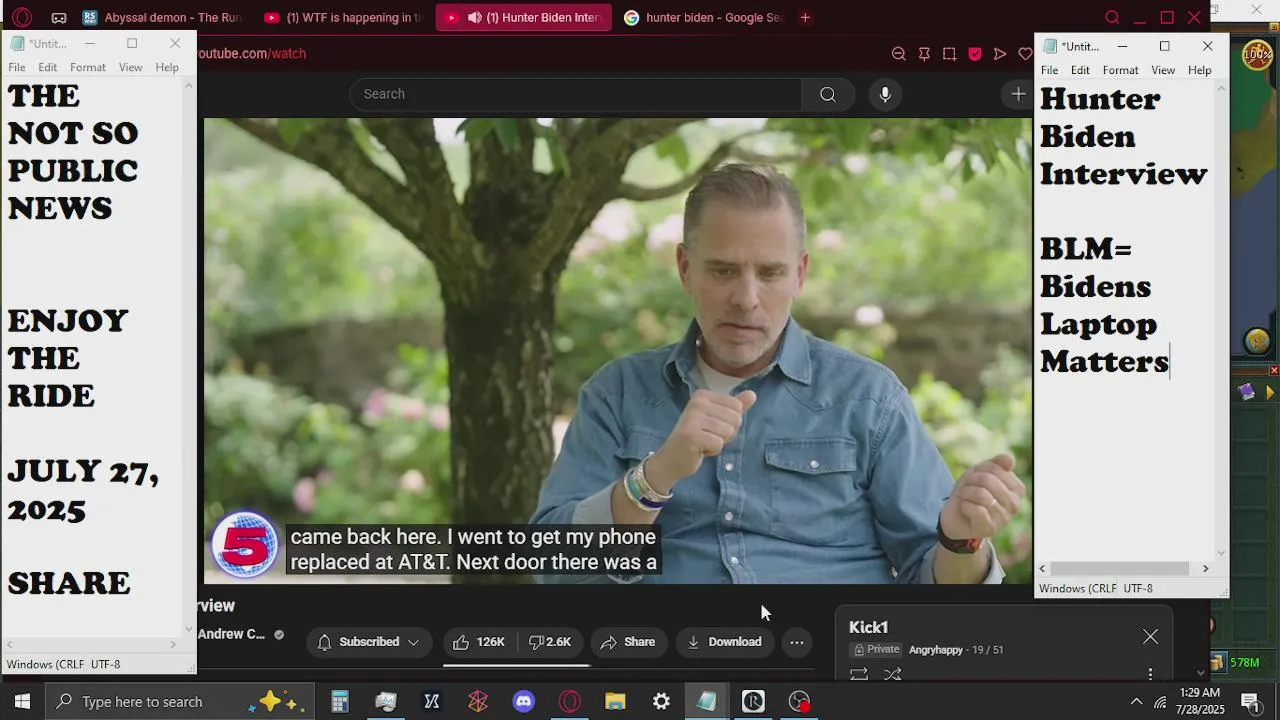Take a snapshot with the capture icon
This screenshot has height=720, width=1280.
click(949, 54)
